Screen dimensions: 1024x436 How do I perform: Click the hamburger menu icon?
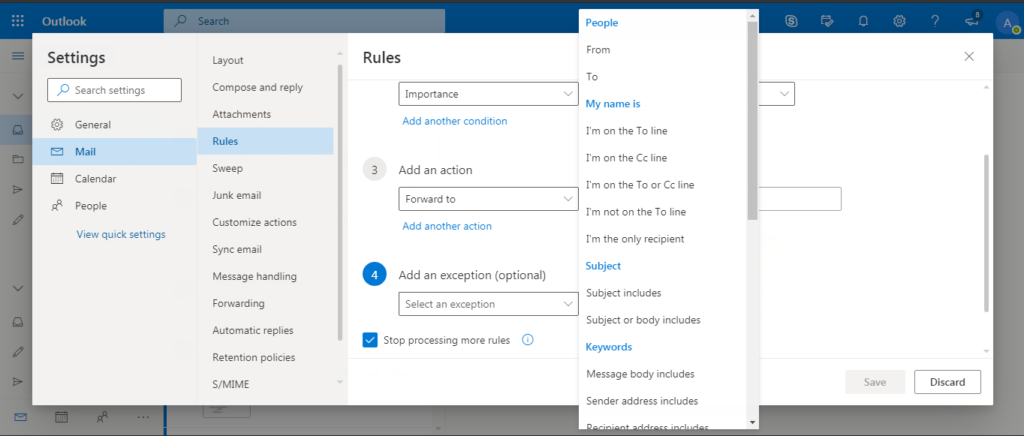point(18,56)
